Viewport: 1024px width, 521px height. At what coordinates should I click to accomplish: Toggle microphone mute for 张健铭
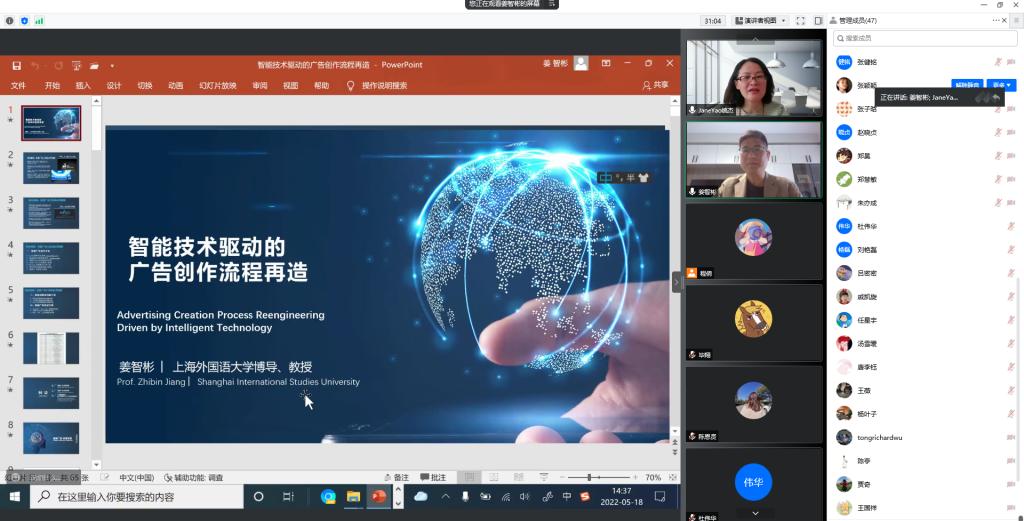pos(997,62)
